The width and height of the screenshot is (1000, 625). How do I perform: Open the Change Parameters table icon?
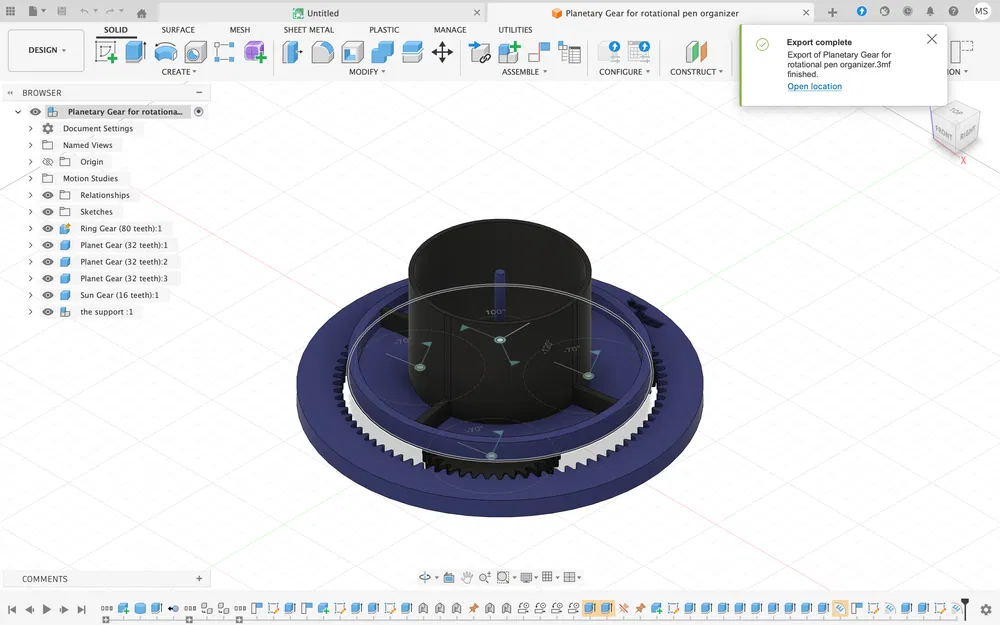pyautogui.click(x=569, y=52)
